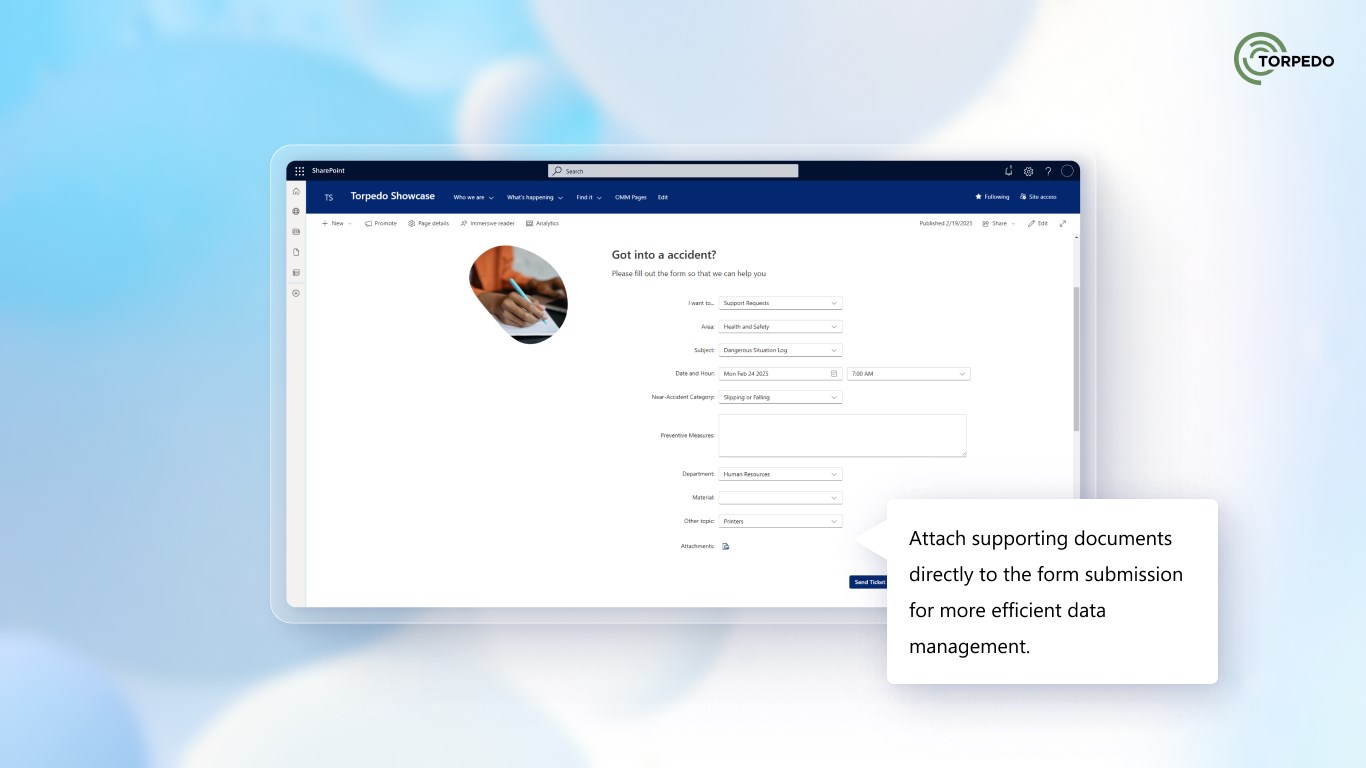
Task: Open the settings gear icon
Action: [1028, 171]
